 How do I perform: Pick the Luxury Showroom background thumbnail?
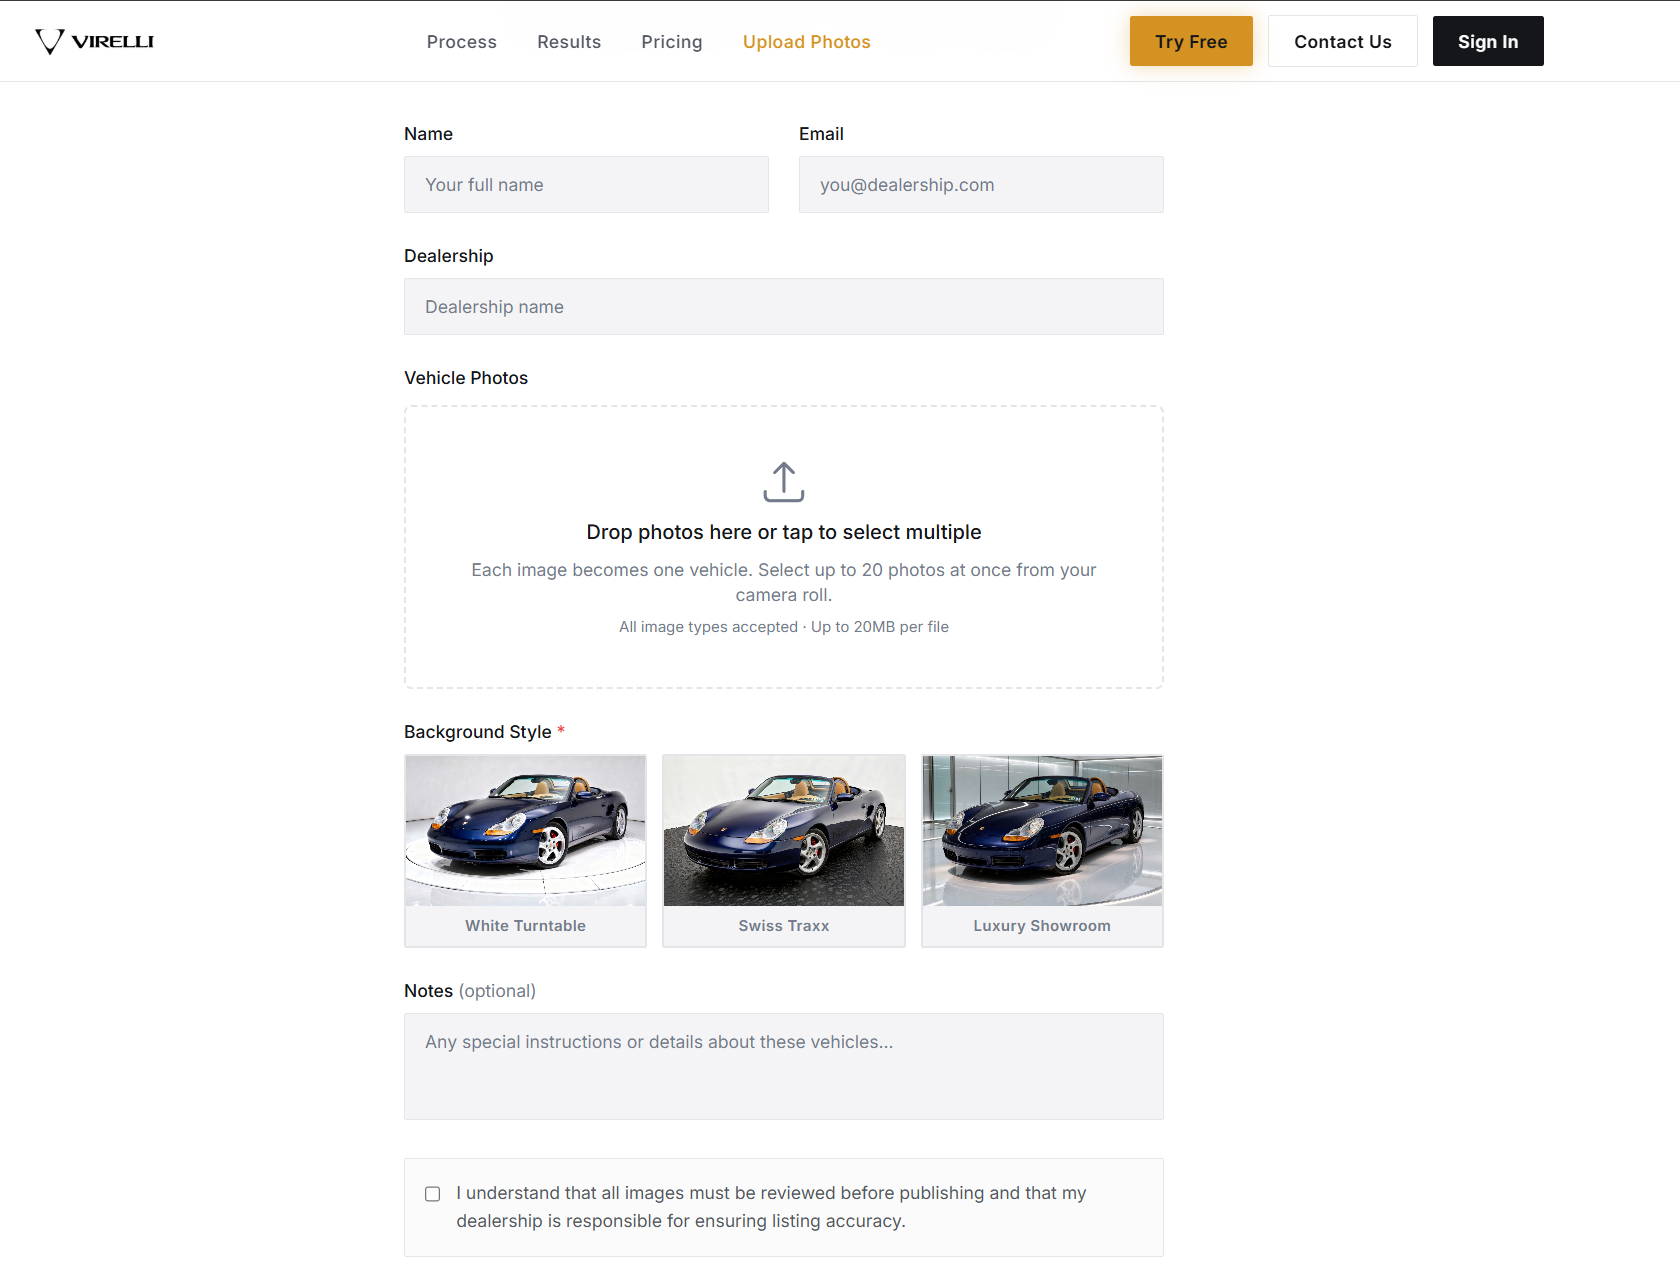[1042, 831]
